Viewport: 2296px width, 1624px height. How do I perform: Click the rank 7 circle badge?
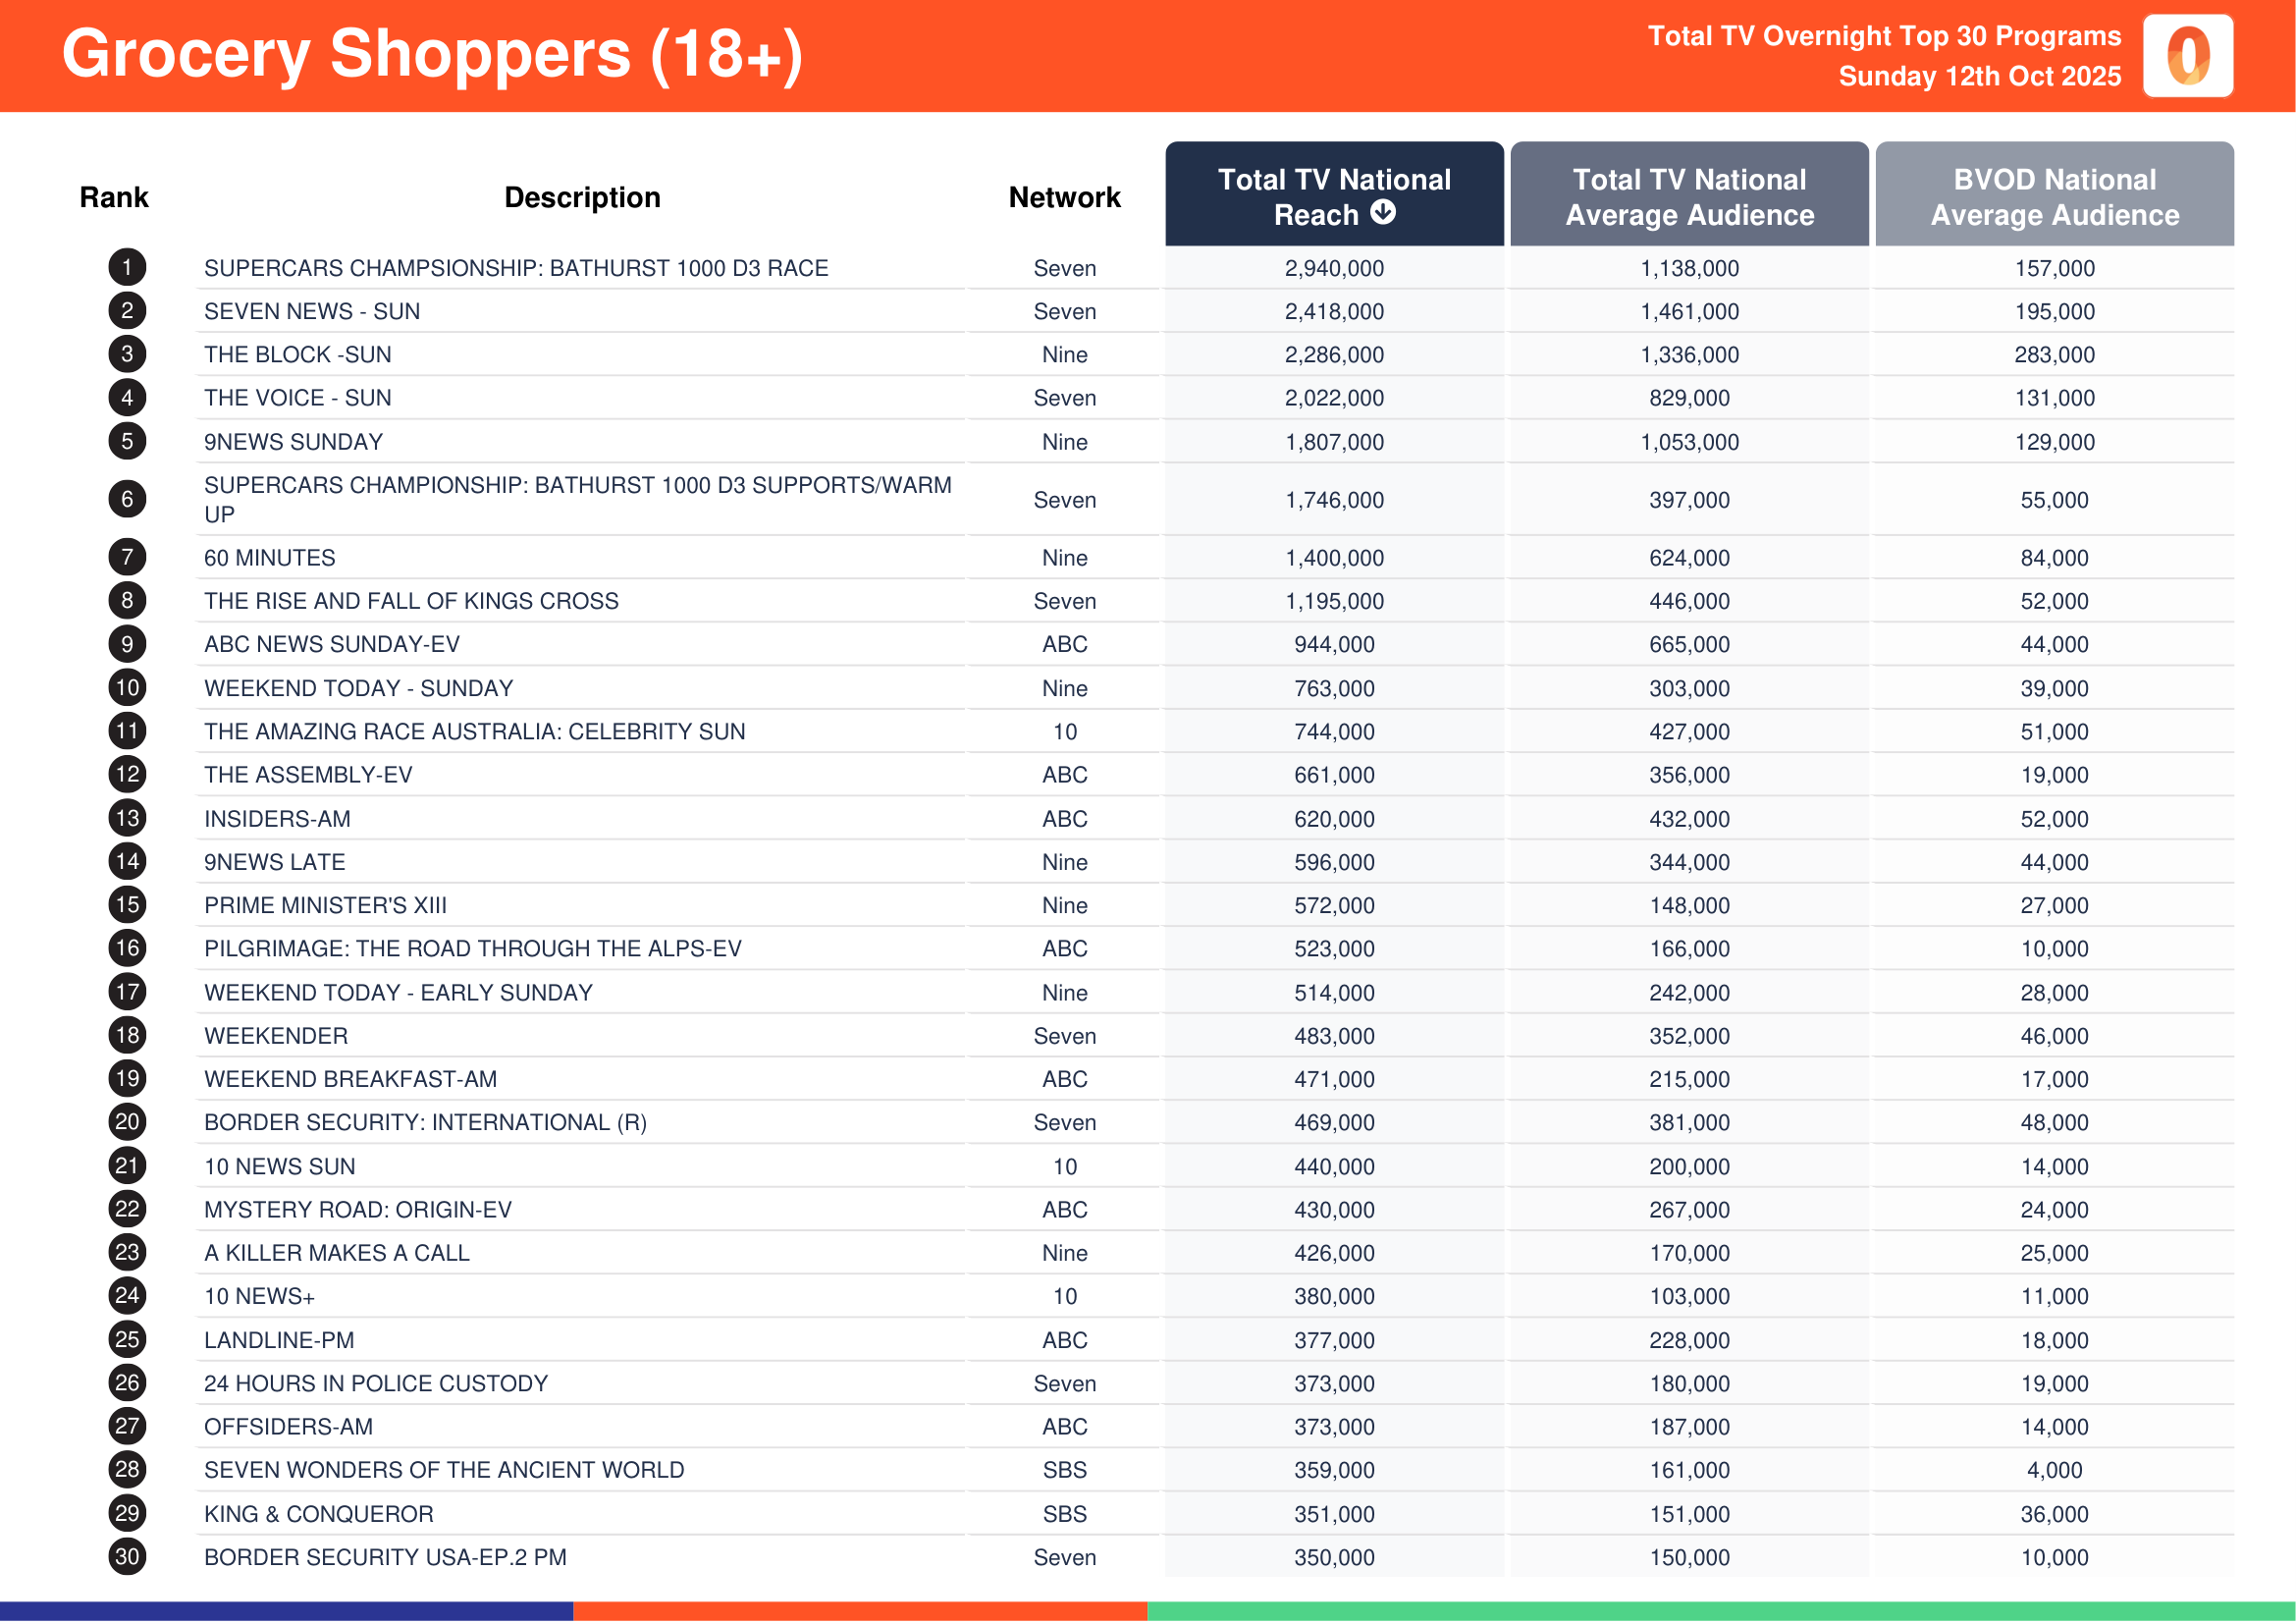tap(127, 557)
